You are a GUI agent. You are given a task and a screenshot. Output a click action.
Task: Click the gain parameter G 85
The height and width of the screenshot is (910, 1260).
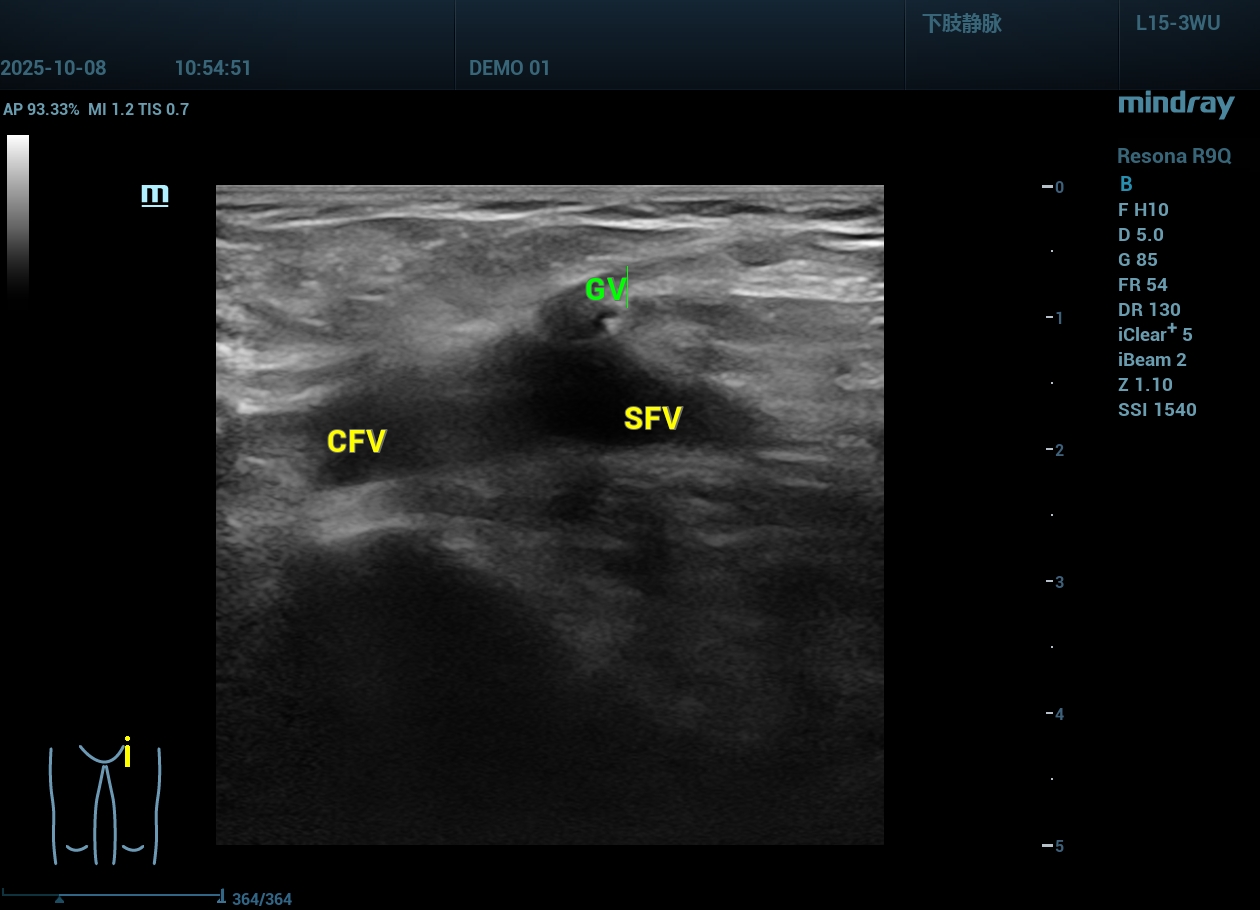(1138, 260)
